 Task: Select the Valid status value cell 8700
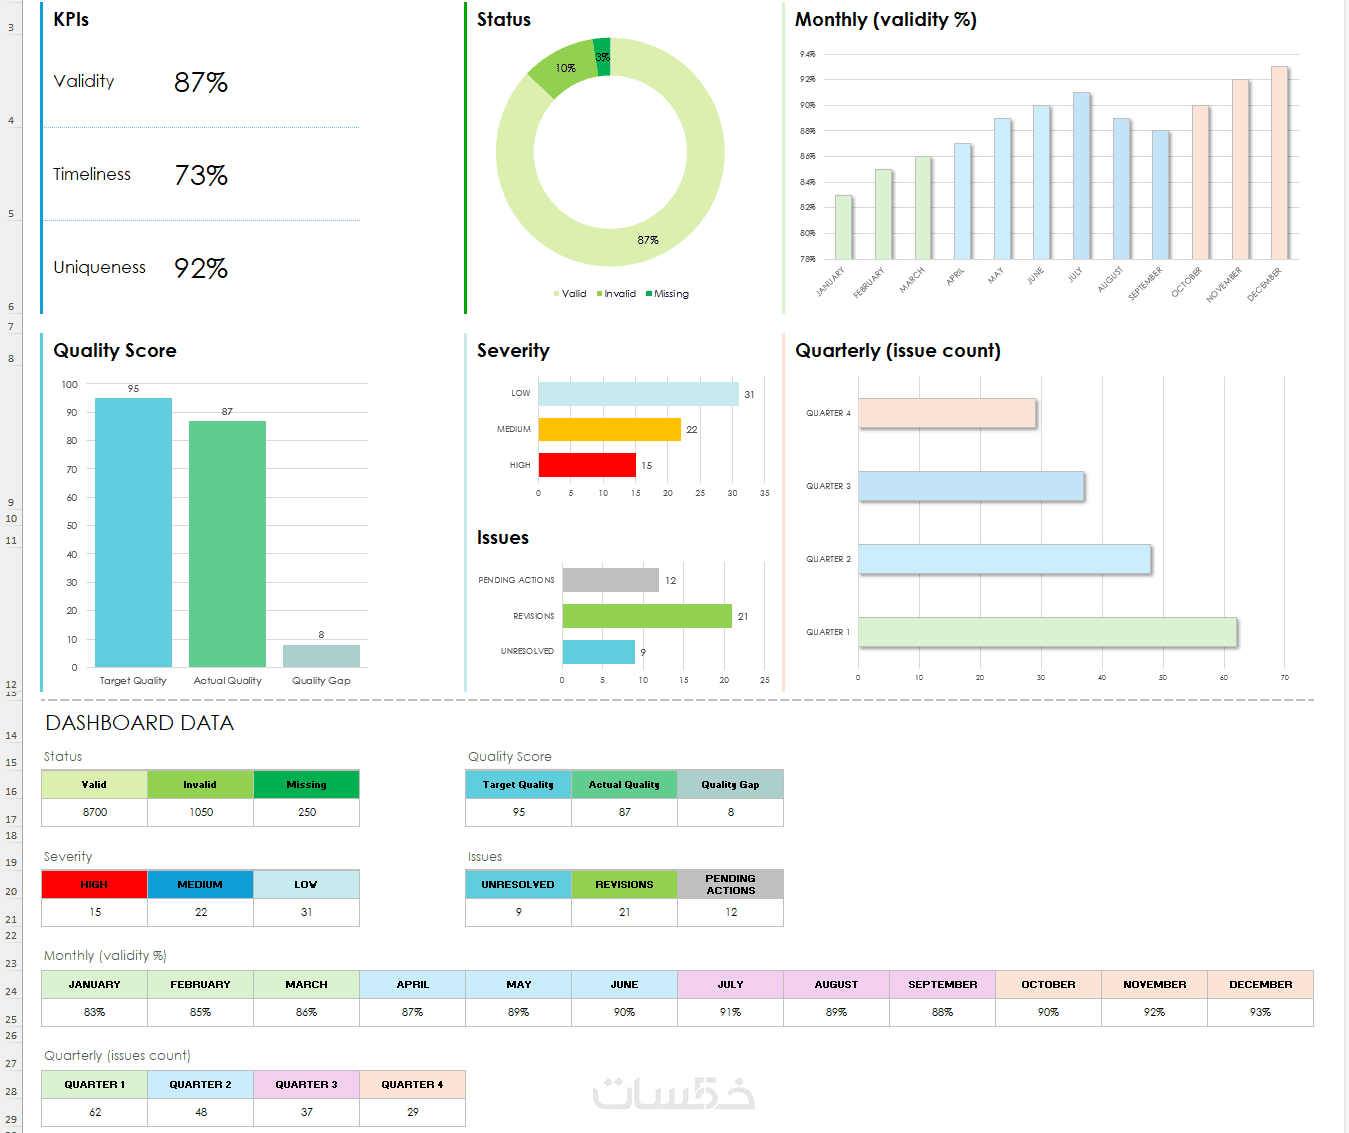[x=94, y=812]
